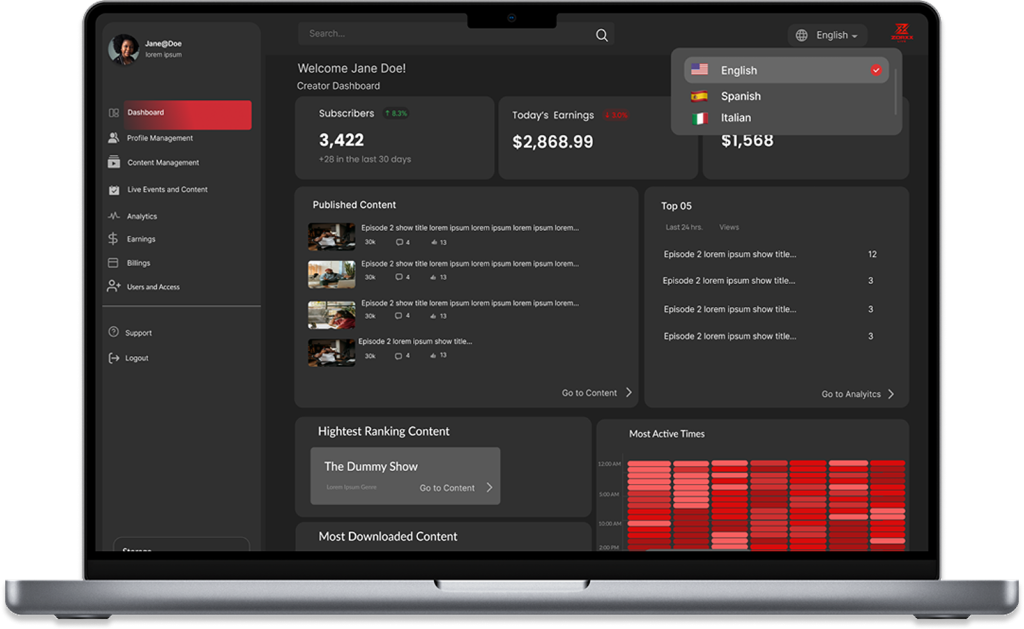Screen dimensions: 1024x629
Task: Open Live Events and Content section
Action: [x=167, y=189]
